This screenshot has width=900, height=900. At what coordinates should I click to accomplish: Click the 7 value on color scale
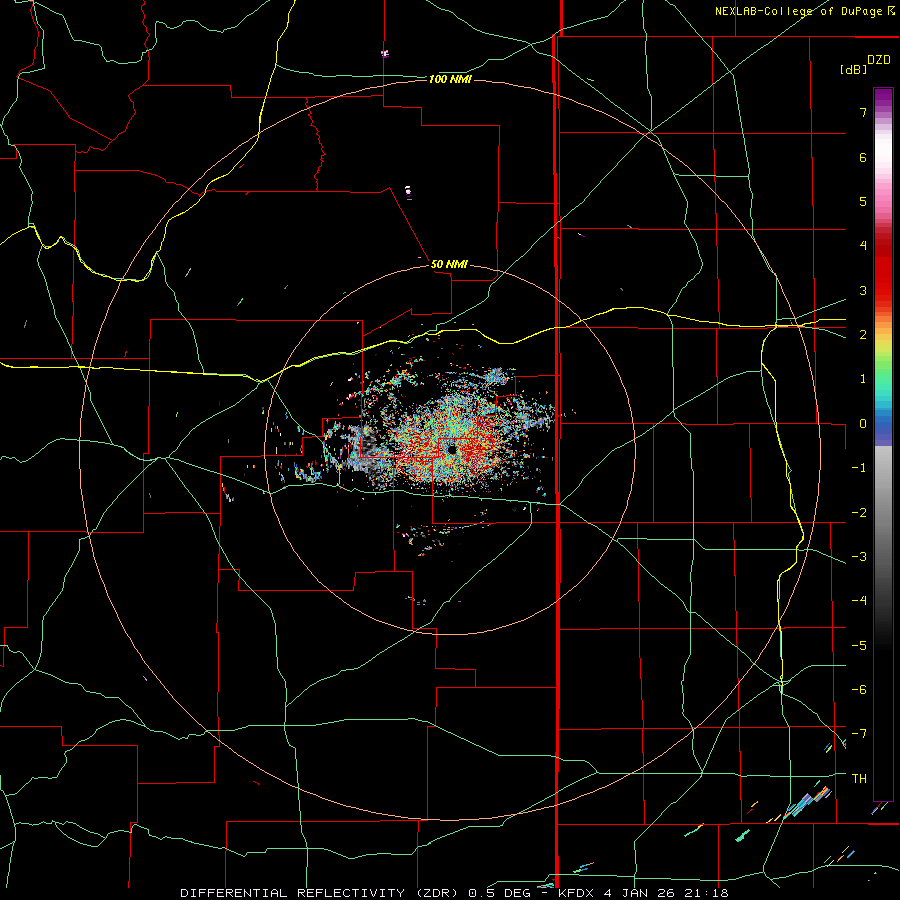tap(863, 112)
